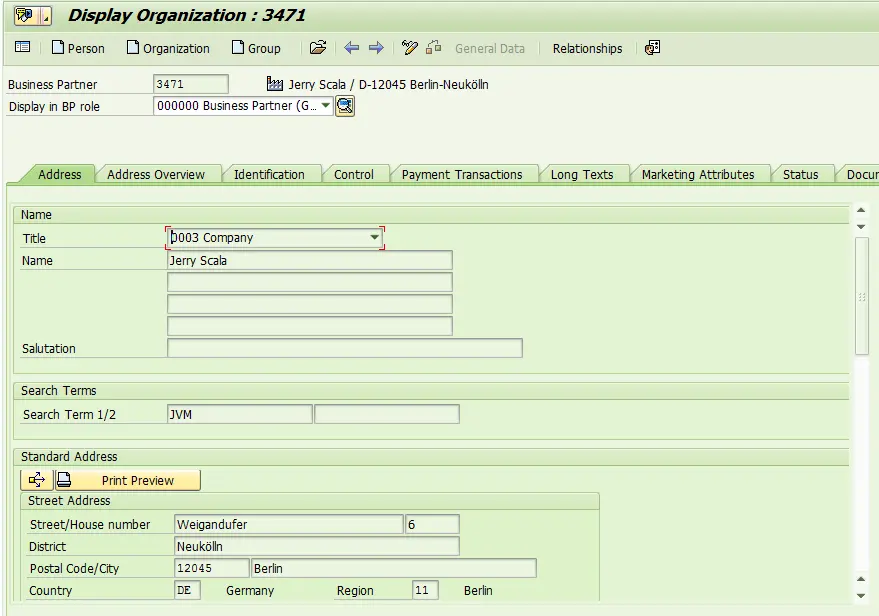The height and width of the screenshot is (616, 879).
Task: Click the vertical scrollbar thumb
Action: 862,296
